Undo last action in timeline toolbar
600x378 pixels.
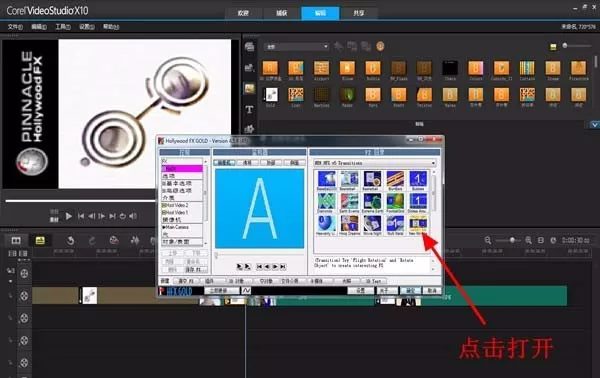70,240
